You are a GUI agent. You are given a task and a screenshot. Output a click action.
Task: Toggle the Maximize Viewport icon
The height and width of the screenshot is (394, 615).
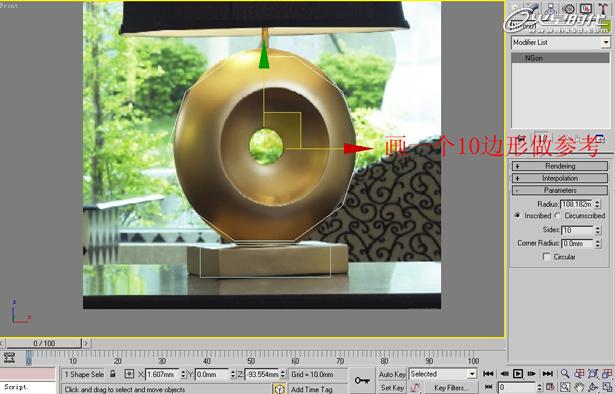607,387
